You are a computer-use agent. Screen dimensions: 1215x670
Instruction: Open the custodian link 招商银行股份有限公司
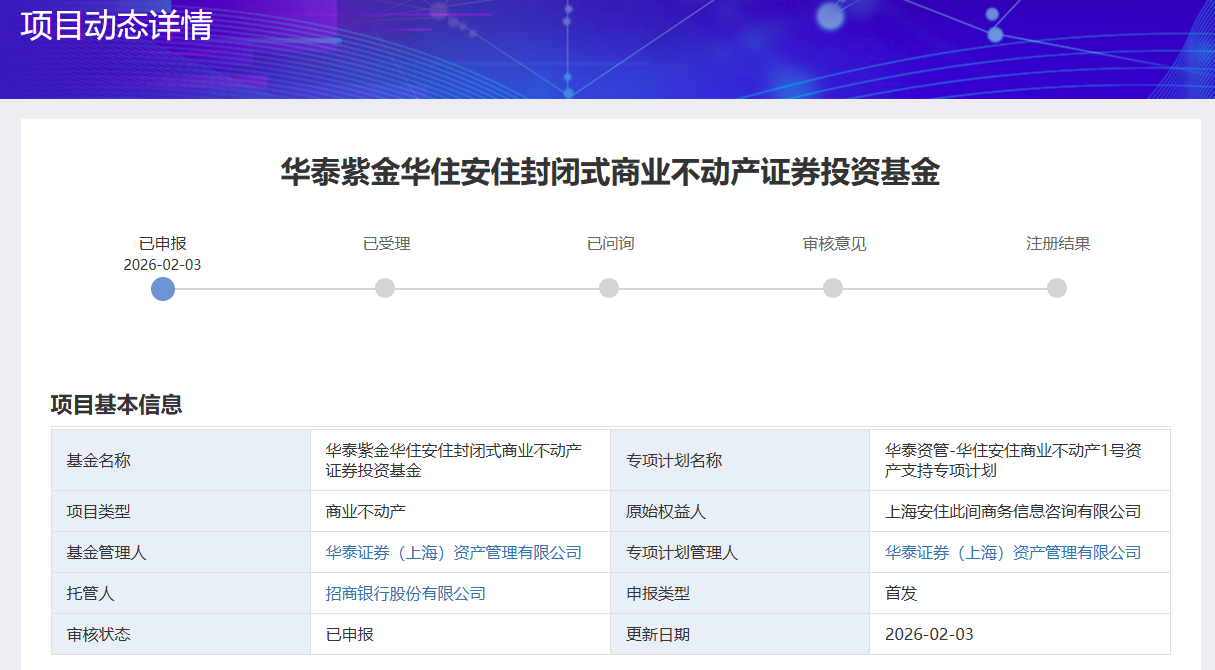405,594
